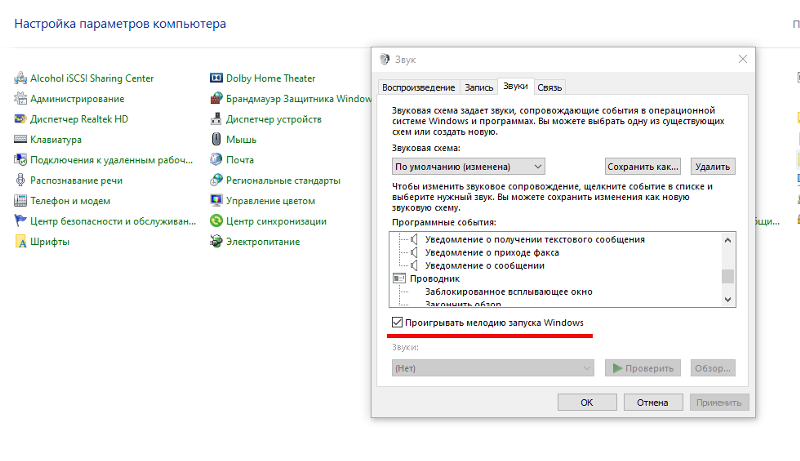Screen dimensions: 800x461
Task: Click the Электропитание power icon
Action: tap(216, 241)
